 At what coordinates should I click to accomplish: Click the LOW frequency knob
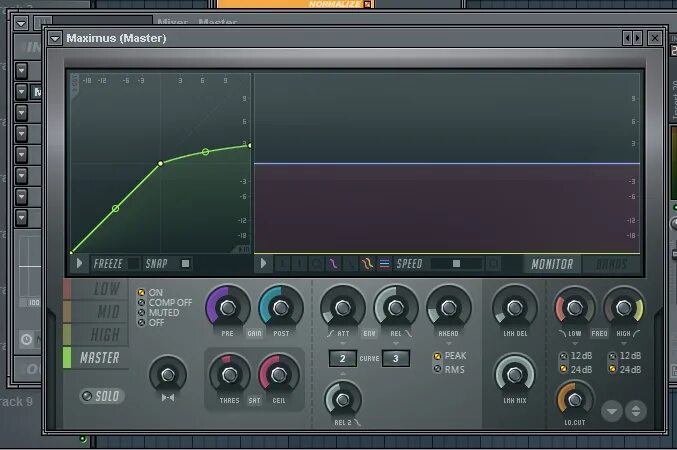[575, 307]
